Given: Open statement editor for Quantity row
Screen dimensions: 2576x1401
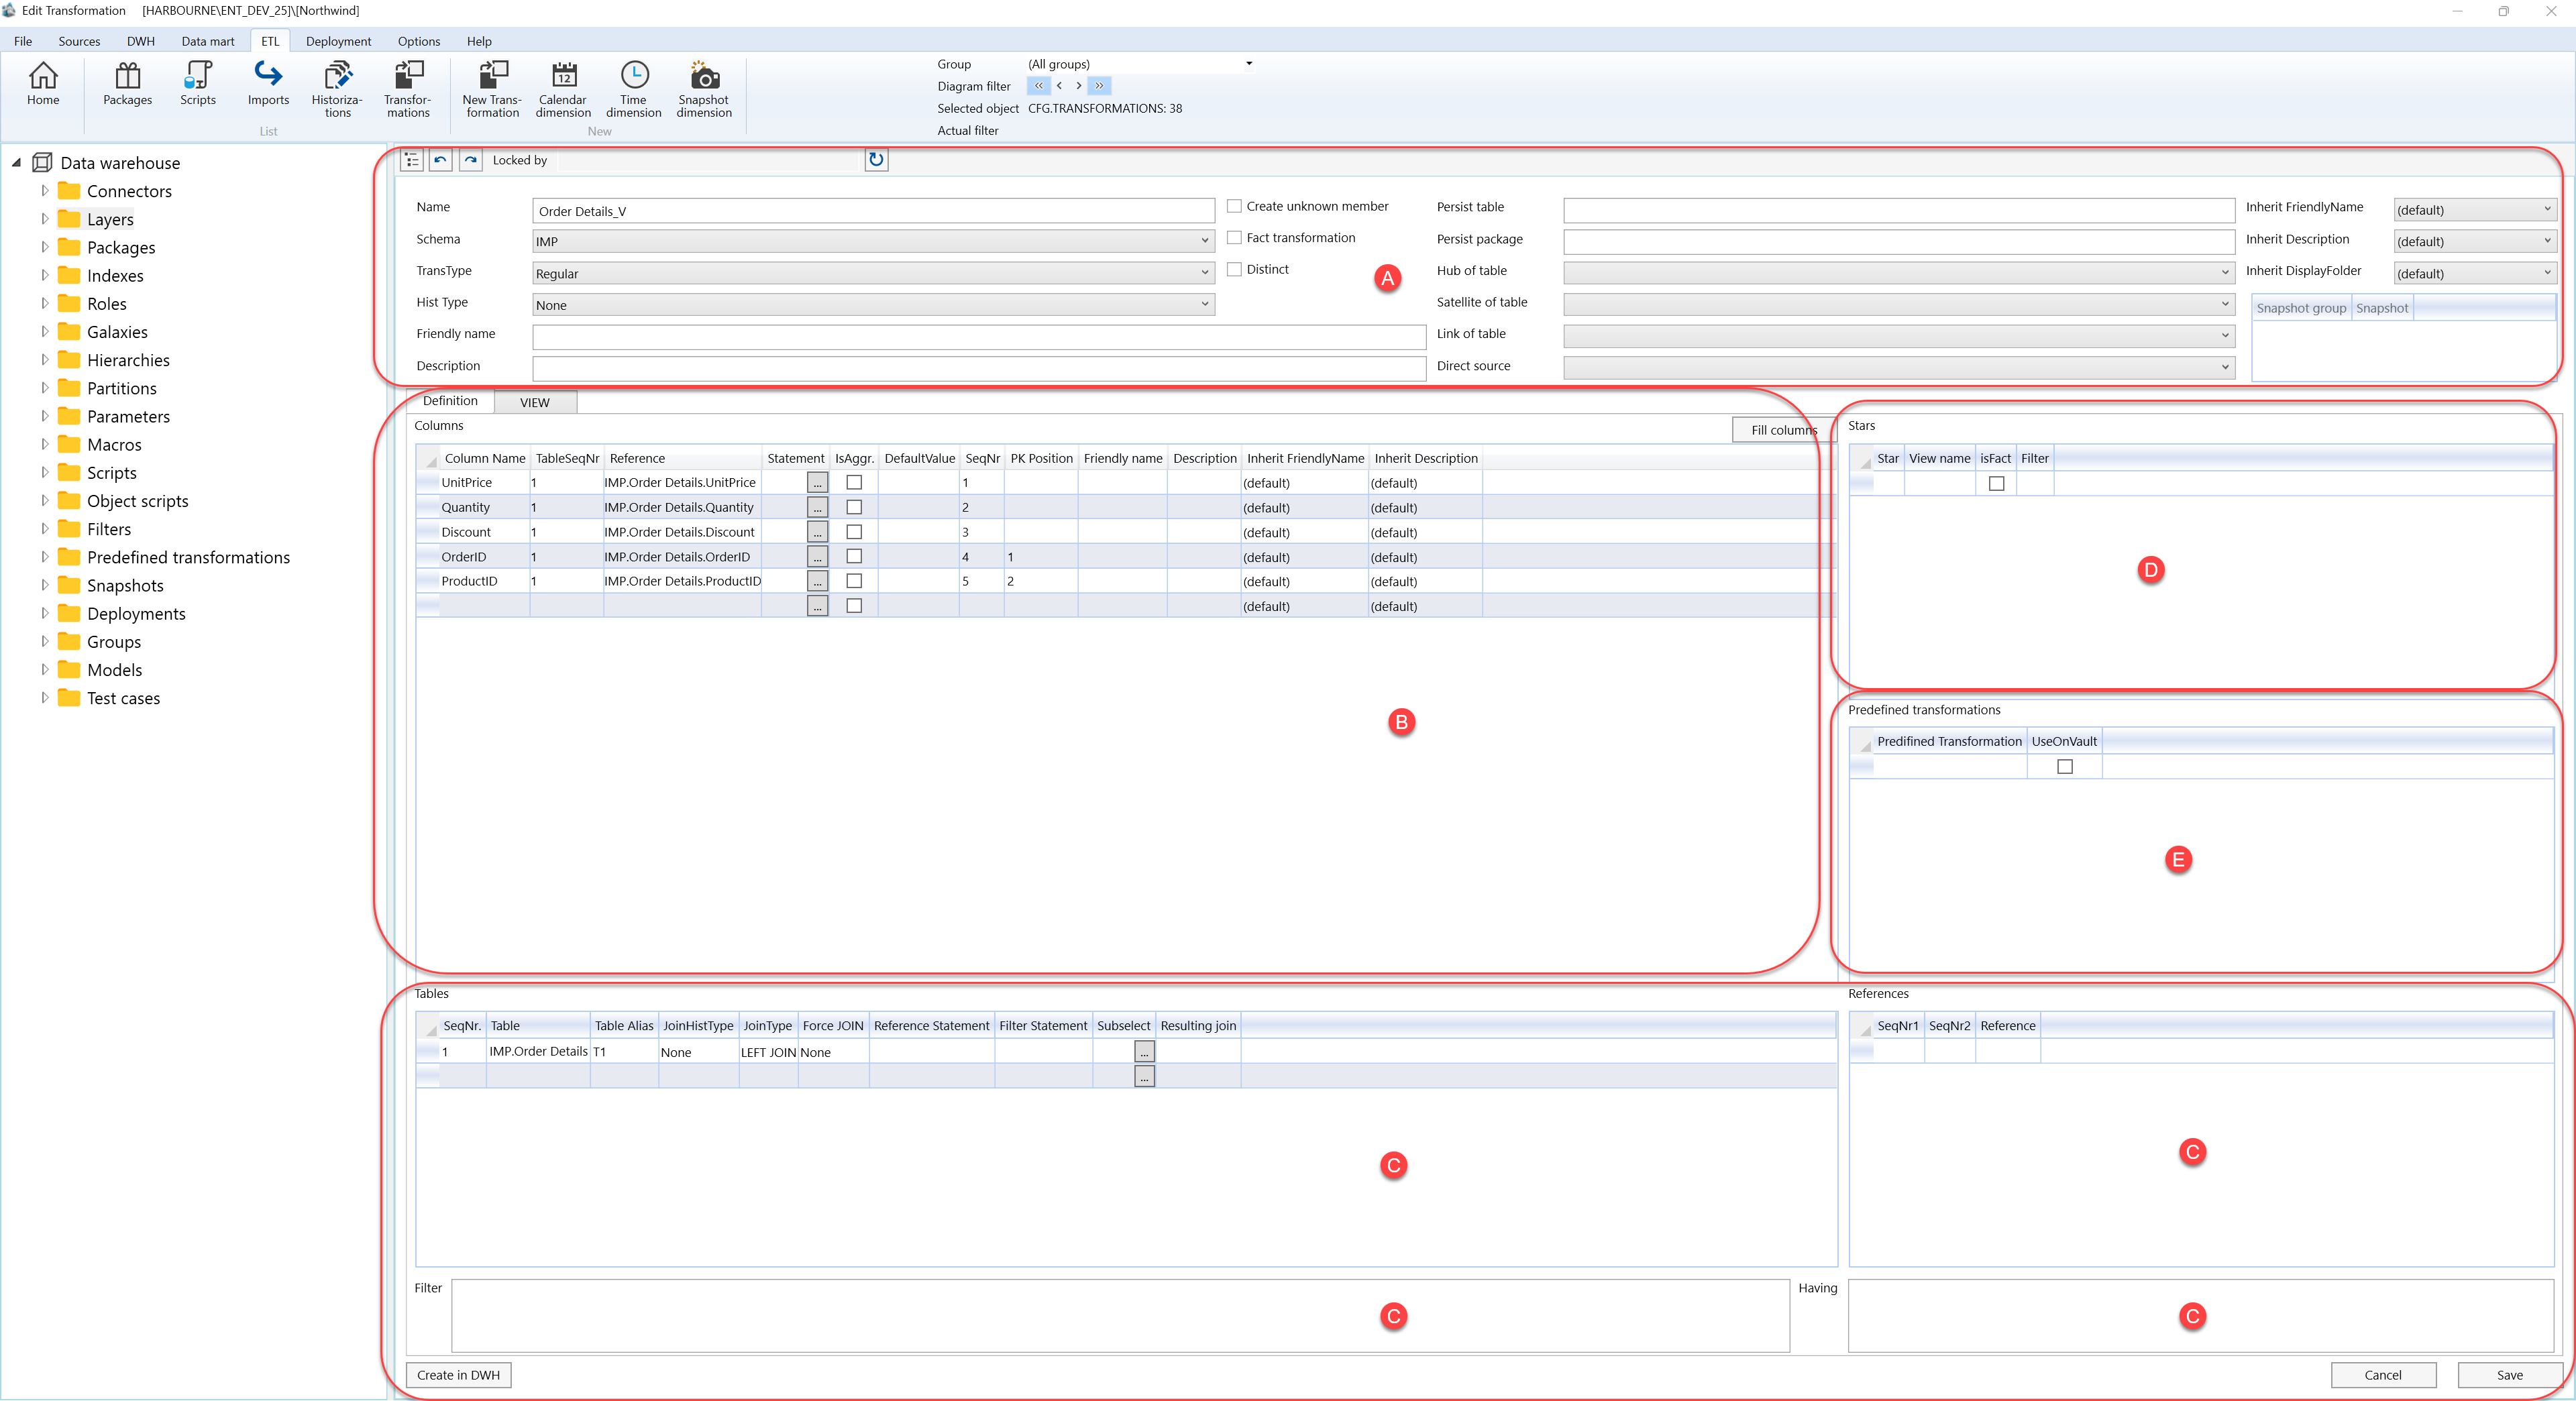Looking at the screenshot, I should 817,508.
